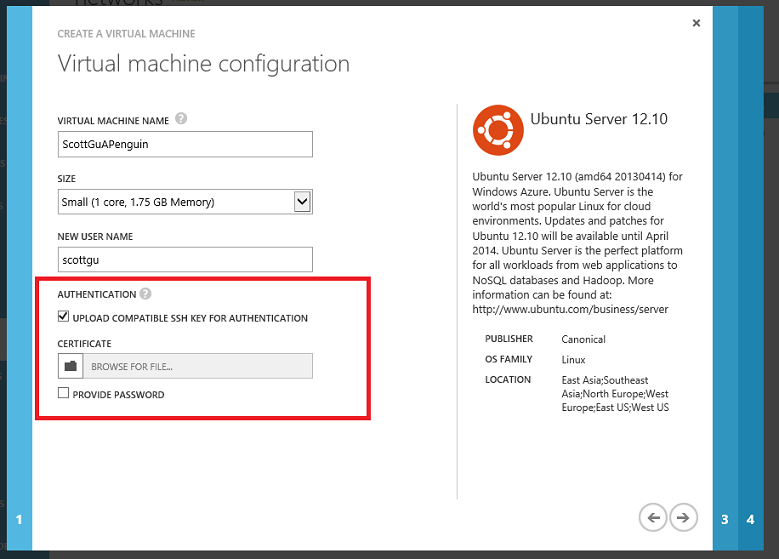Click the ubuntu.com/business/server URL text
This screenshot has width=779, height=559.
570,310
